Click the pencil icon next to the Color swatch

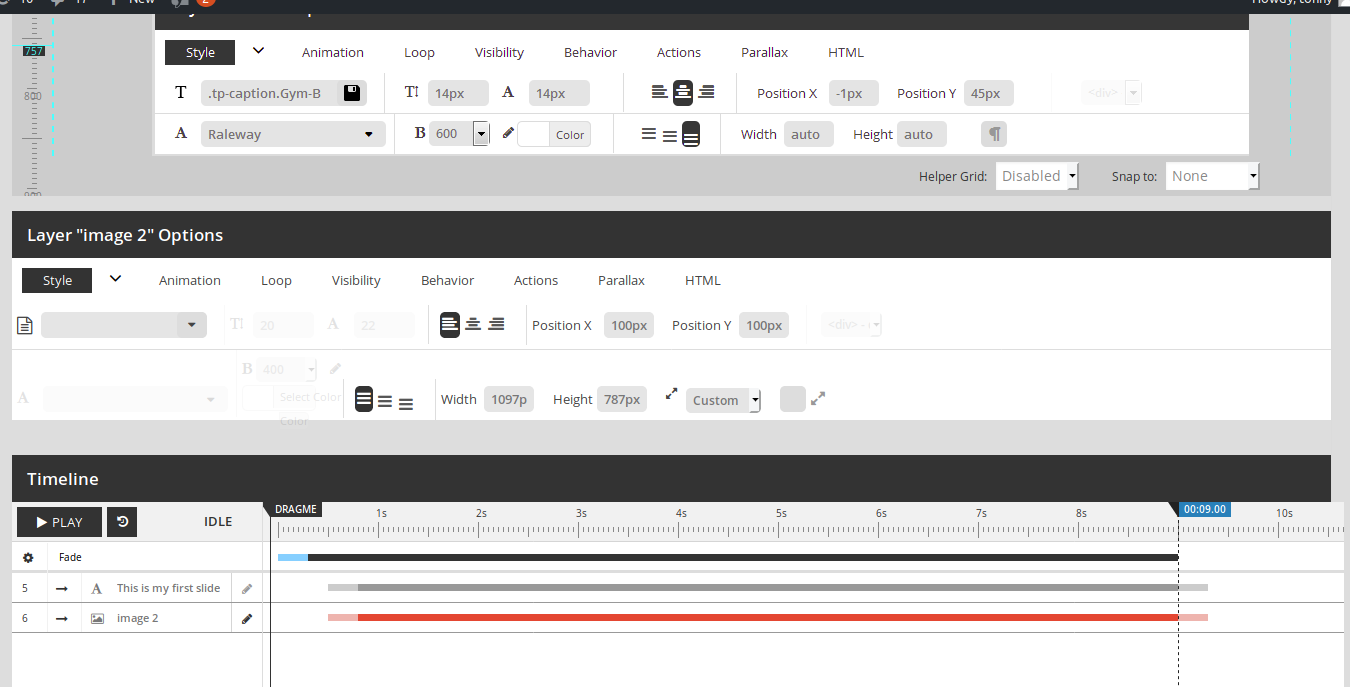(x=508, y=133)
